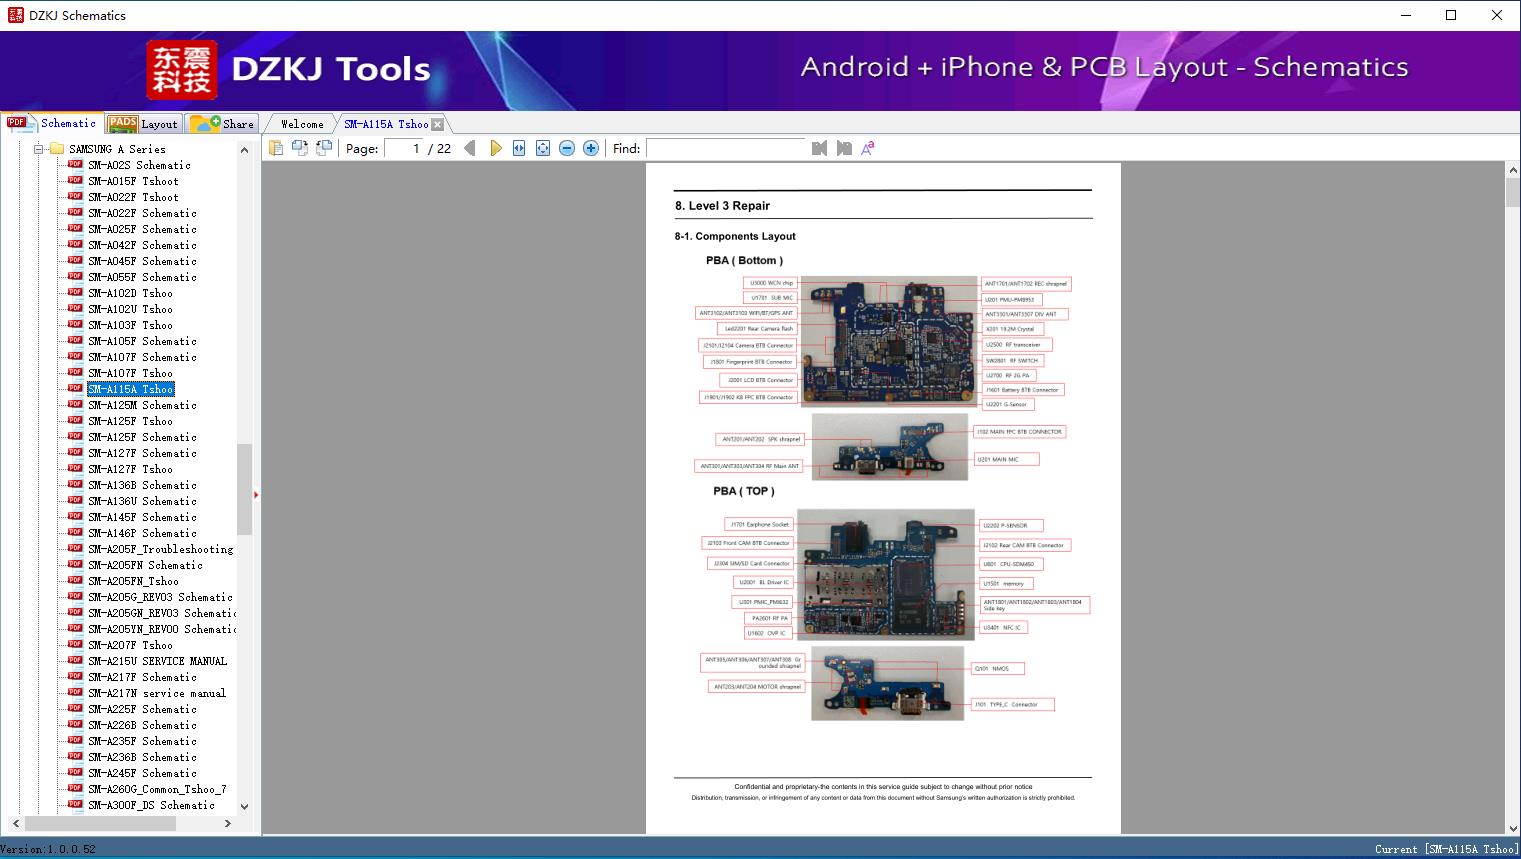Open SM-A145F Schematic
This screenshot has width=1521, height=859.
(142, 517)
